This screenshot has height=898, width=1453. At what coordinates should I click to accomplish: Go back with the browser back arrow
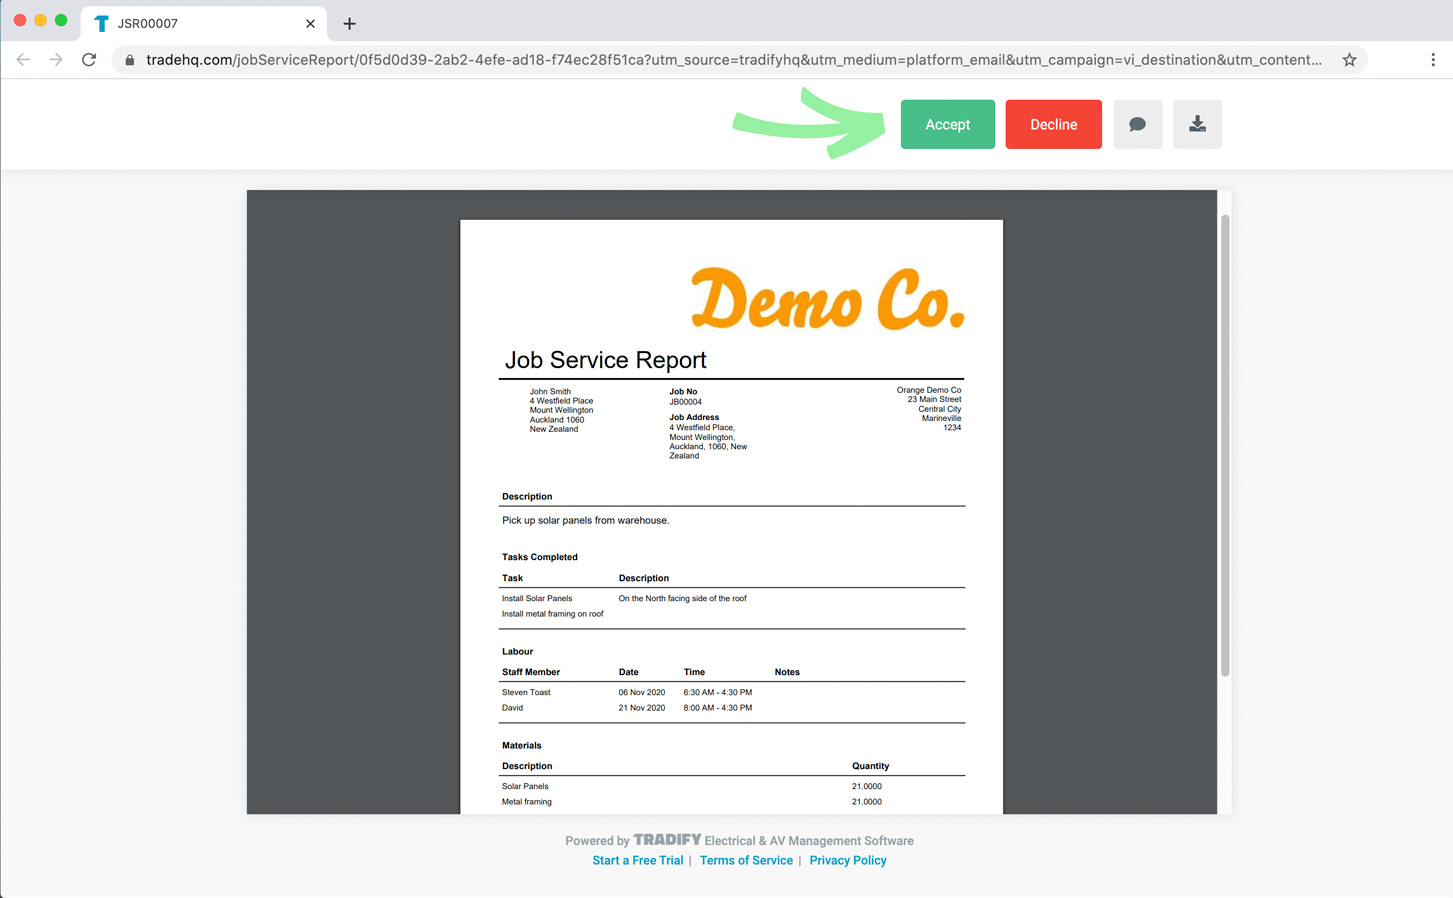point(23,60)
